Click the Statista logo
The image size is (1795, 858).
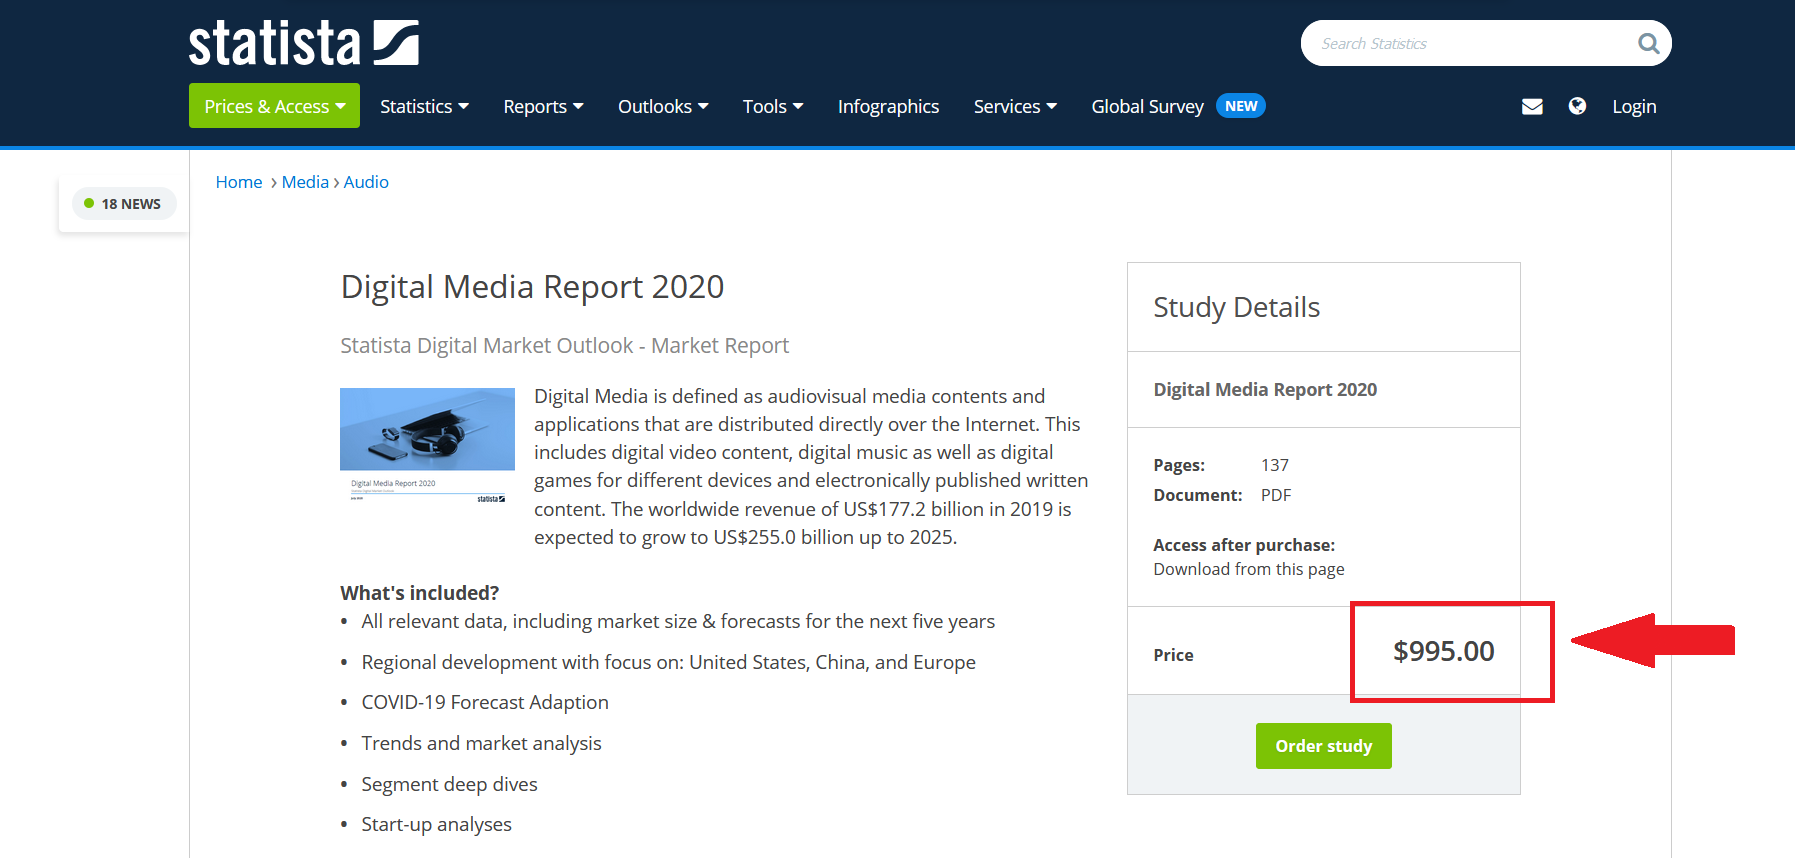(x=303, y=44)
